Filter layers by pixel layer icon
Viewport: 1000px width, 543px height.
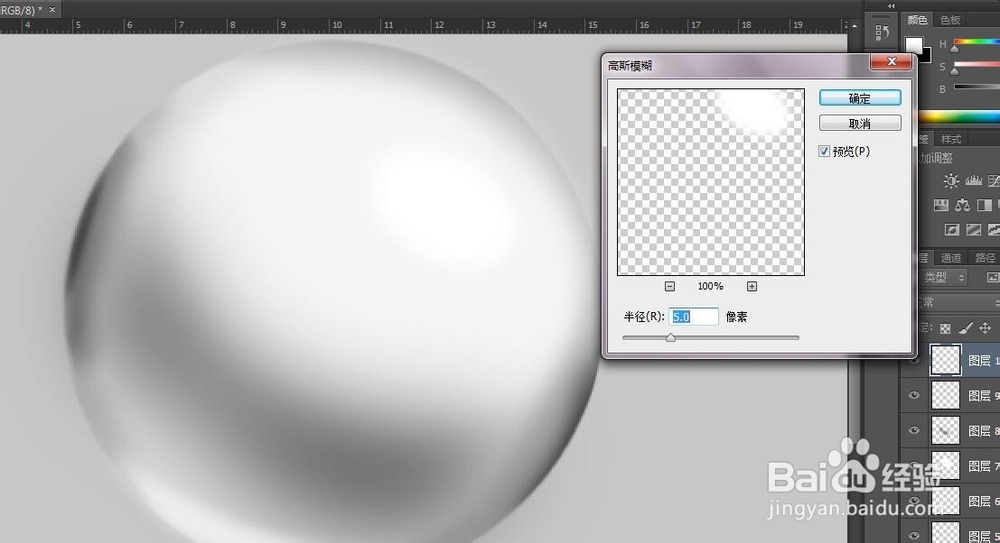pos(993,278)
